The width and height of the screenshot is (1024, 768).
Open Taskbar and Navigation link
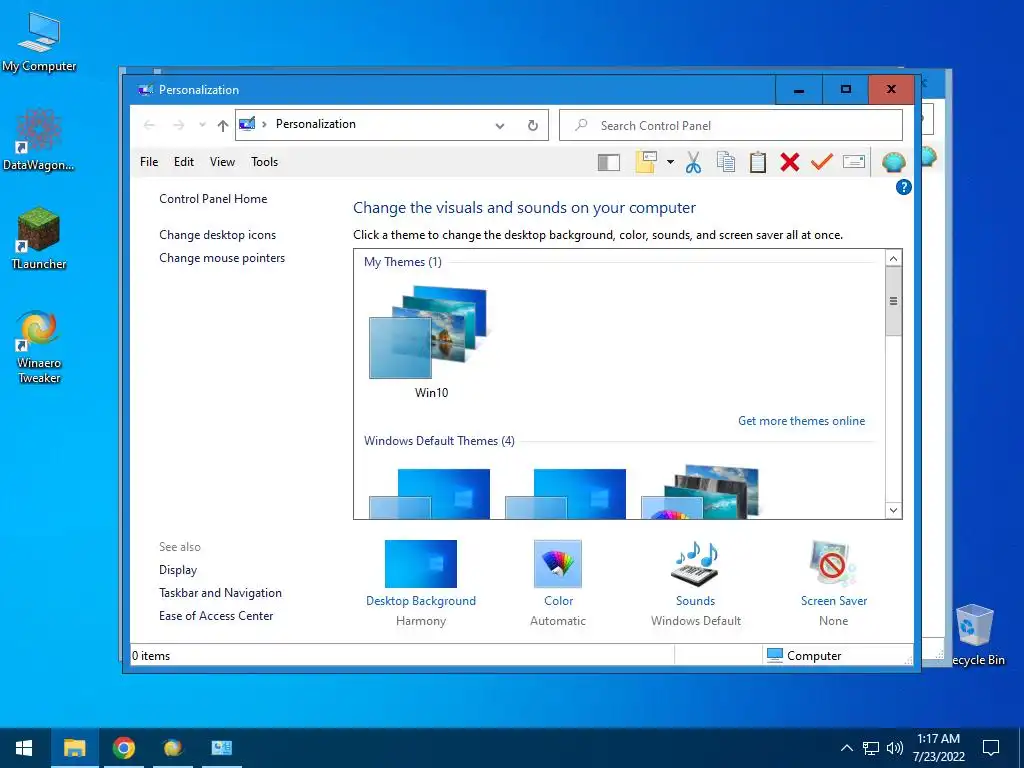[x=220, y=593]
